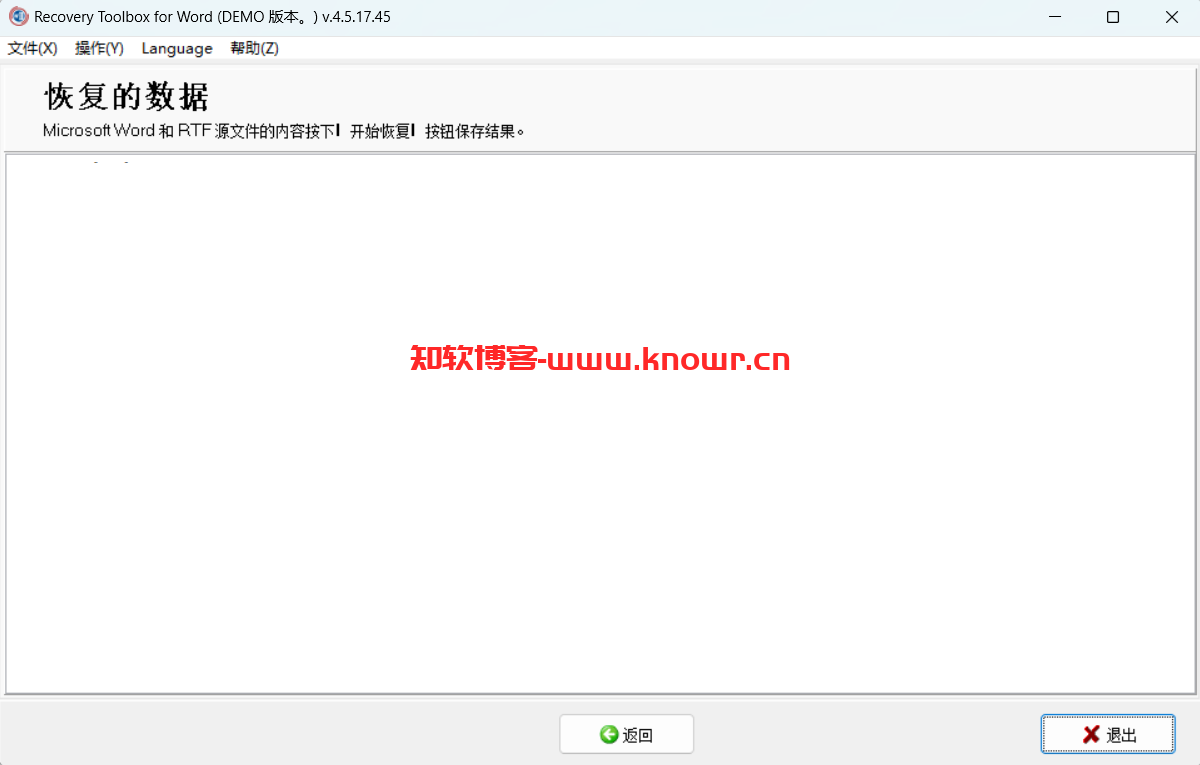The height and width of the screenshot is (765, 1200).
Task: Click the description text mentioning Microsoft Word 和 RTF
Action: click(x=284, y=131)
